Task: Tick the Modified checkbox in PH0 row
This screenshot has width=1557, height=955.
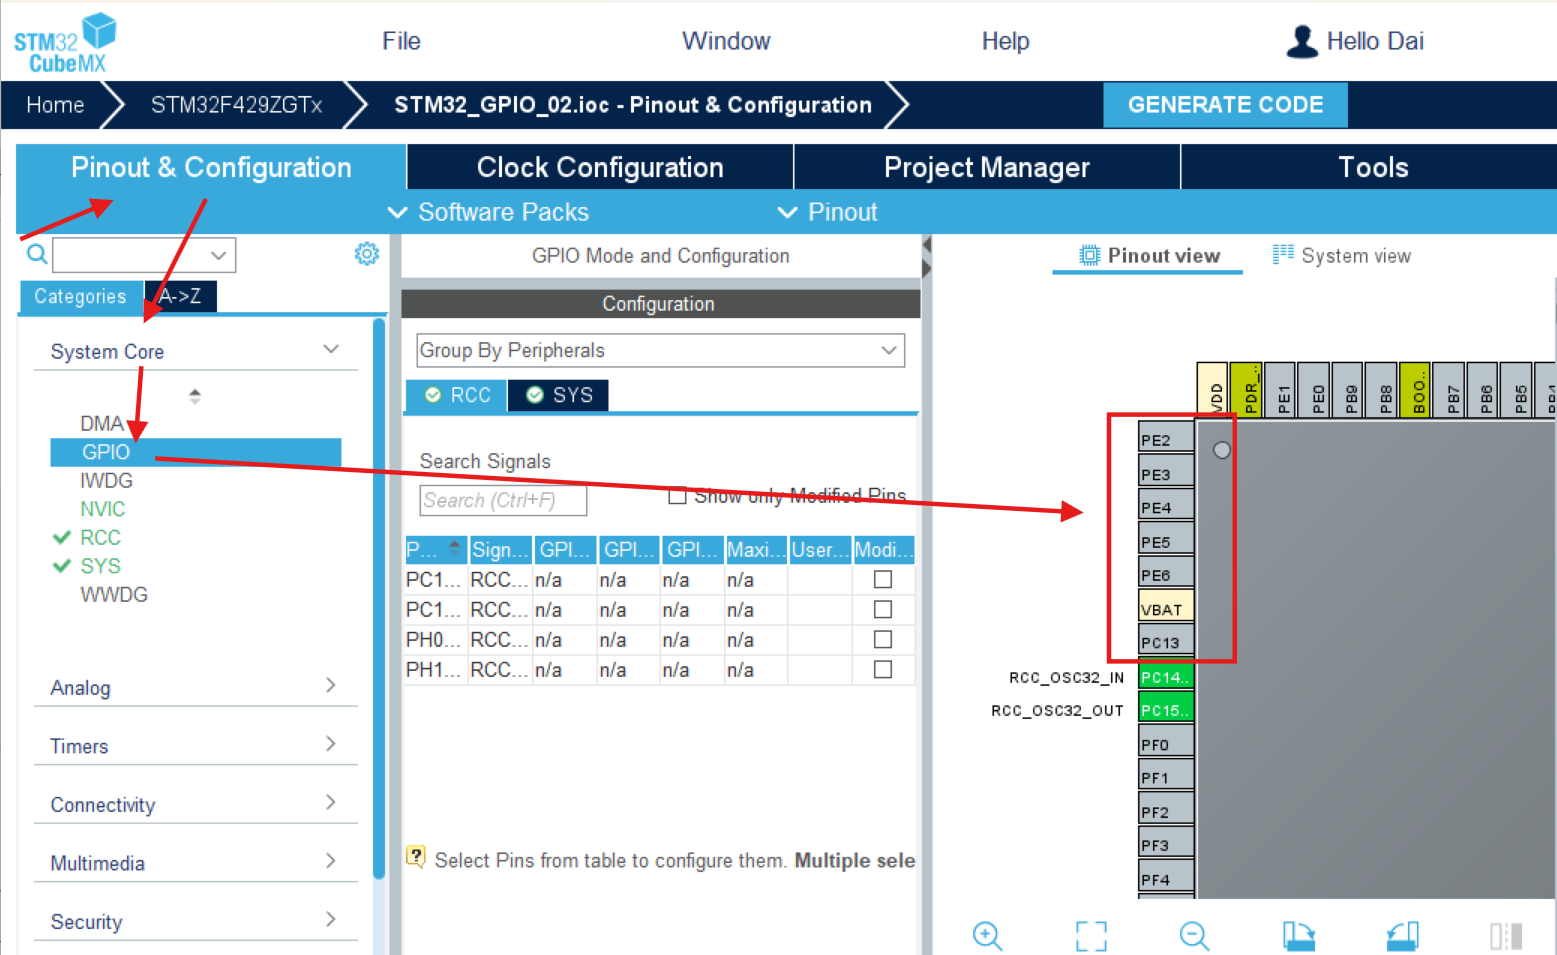Action: click(x=882, y=639)
